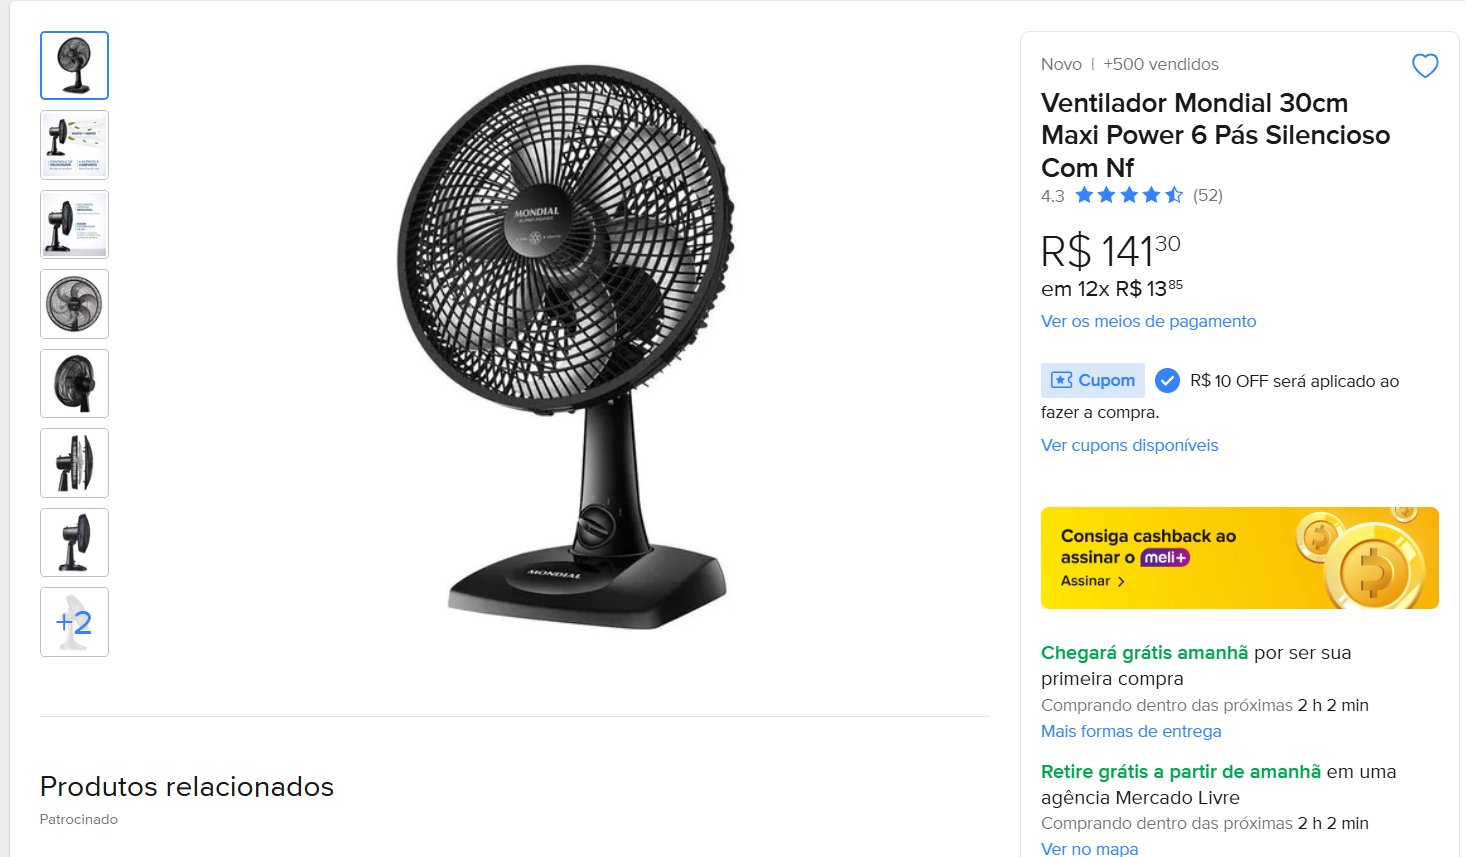Screen dimensions: 1465x857
Task: Click the Cupom ticket badge
Action: click(1093, 380)
